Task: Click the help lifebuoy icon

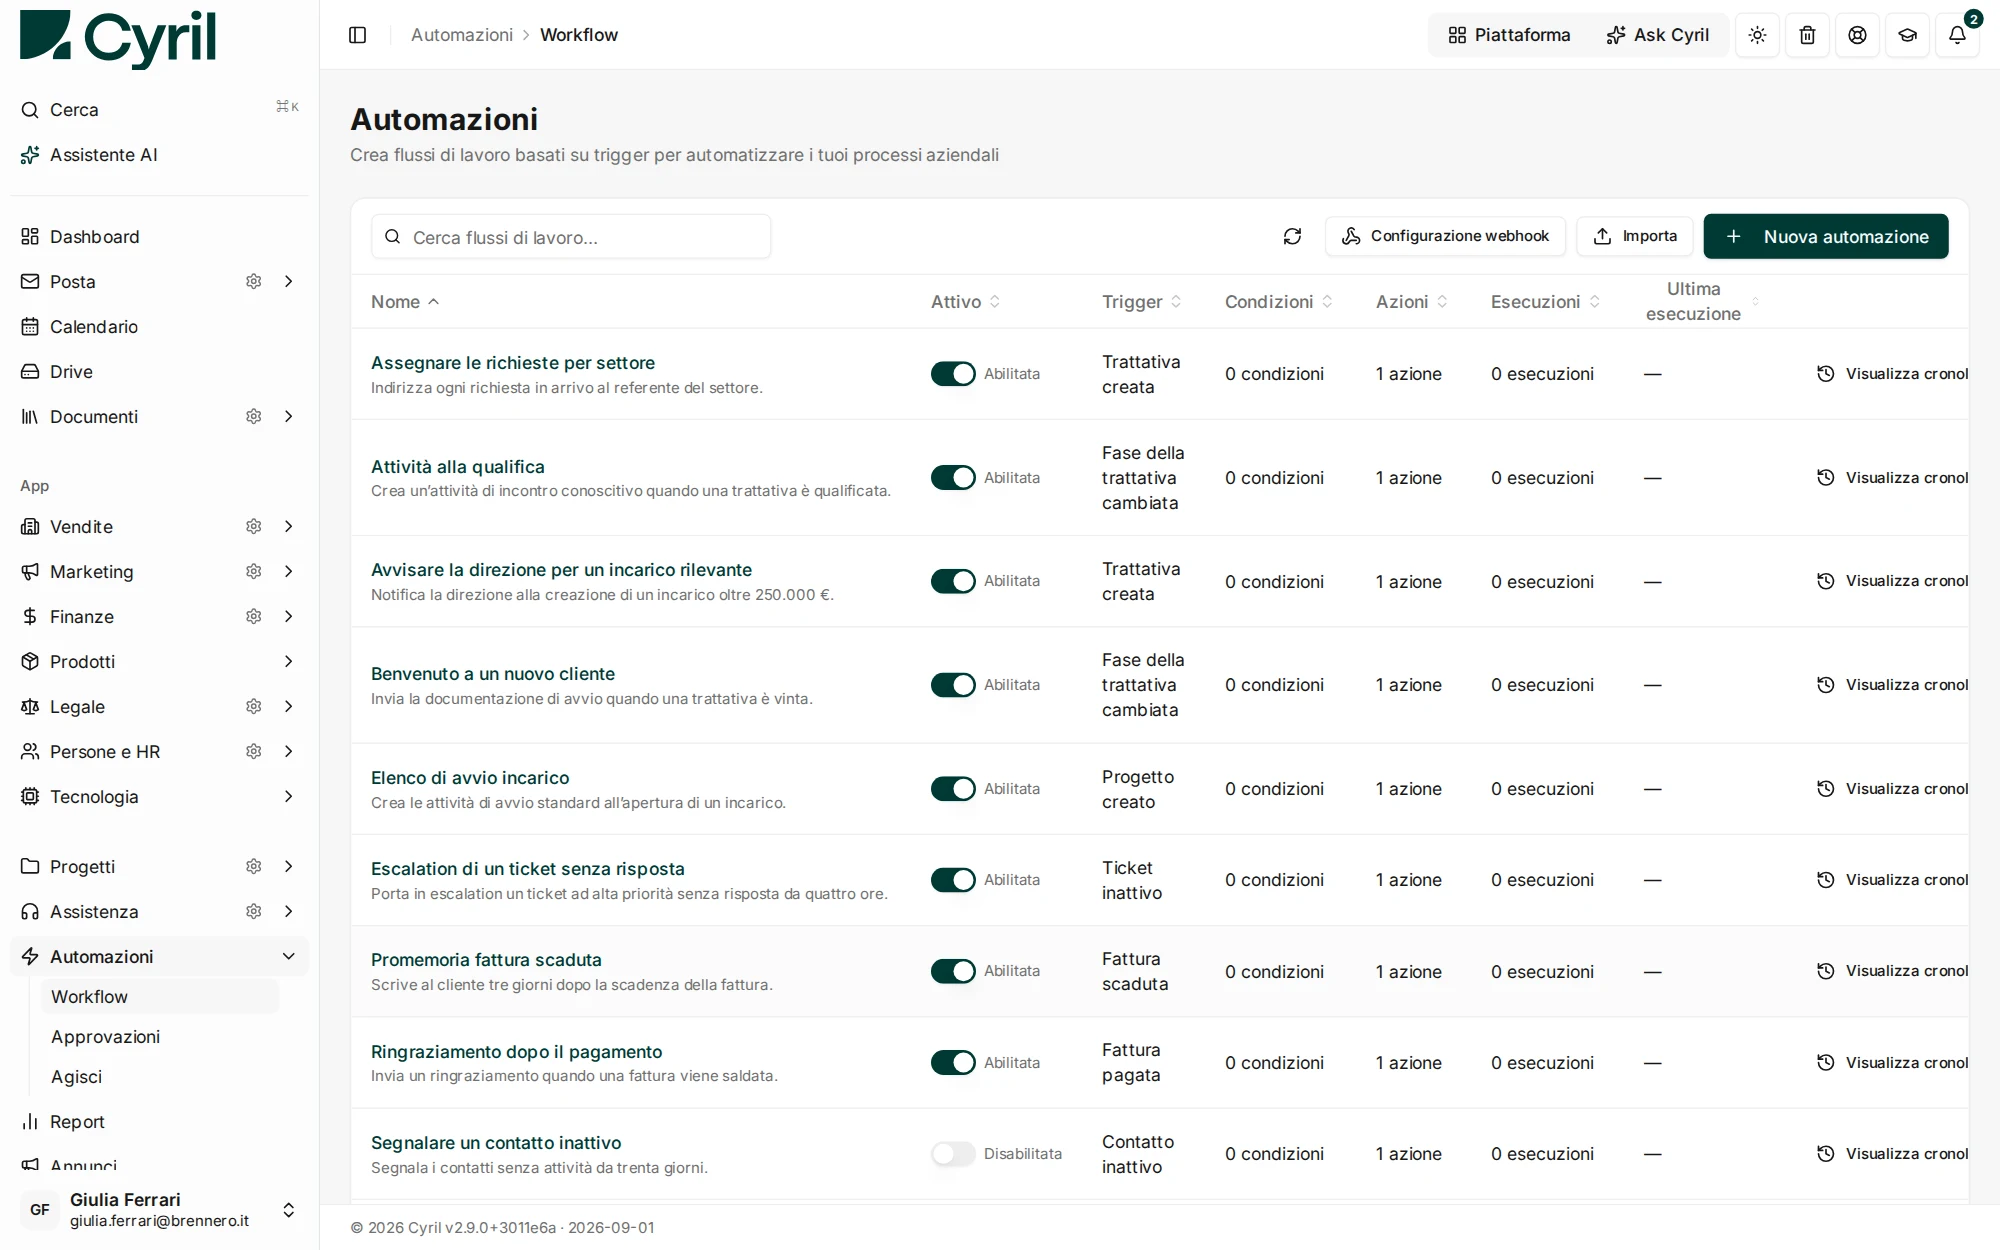Action: click(x=1857, y=35)
